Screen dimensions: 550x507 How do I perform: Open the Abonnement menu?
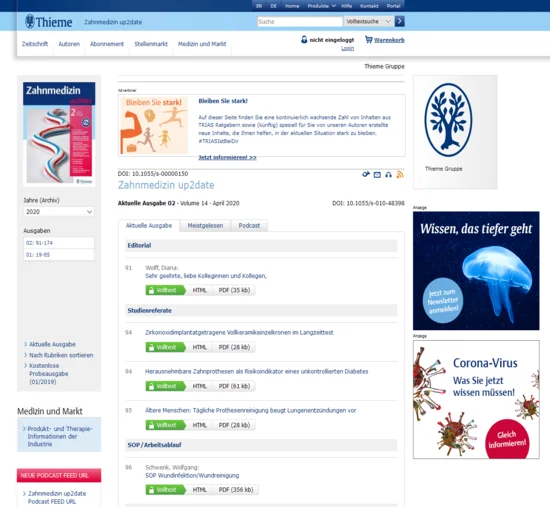pyautogui.click(x=107, y=44)
